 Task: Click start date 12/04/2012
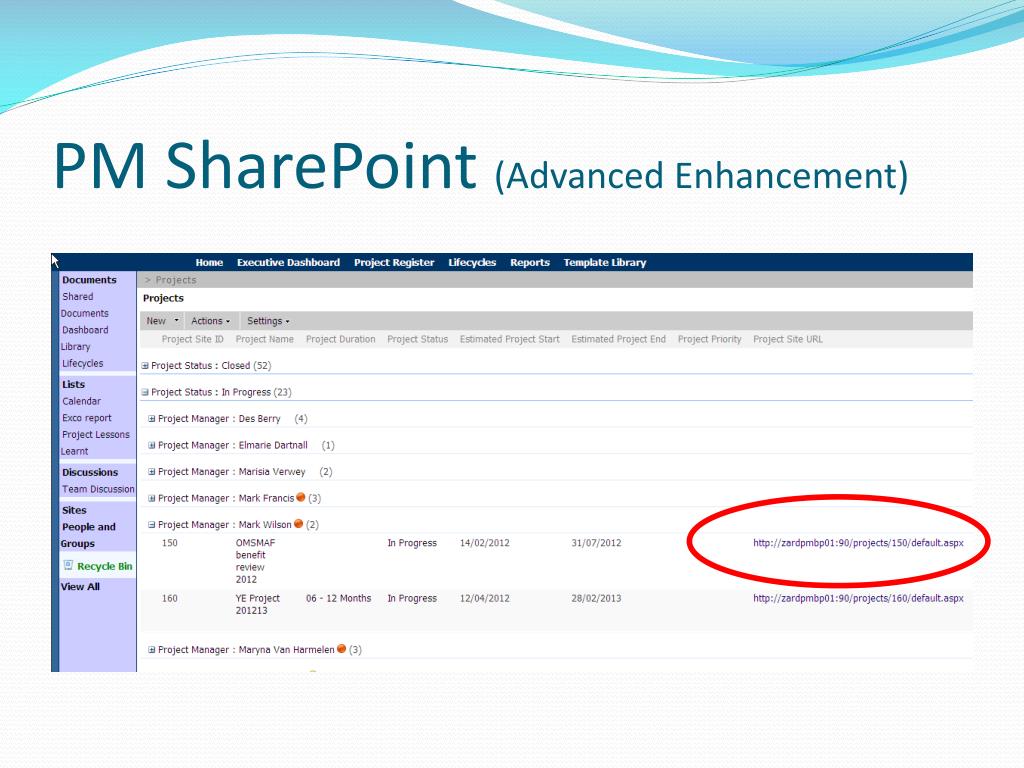pos(485,598)
